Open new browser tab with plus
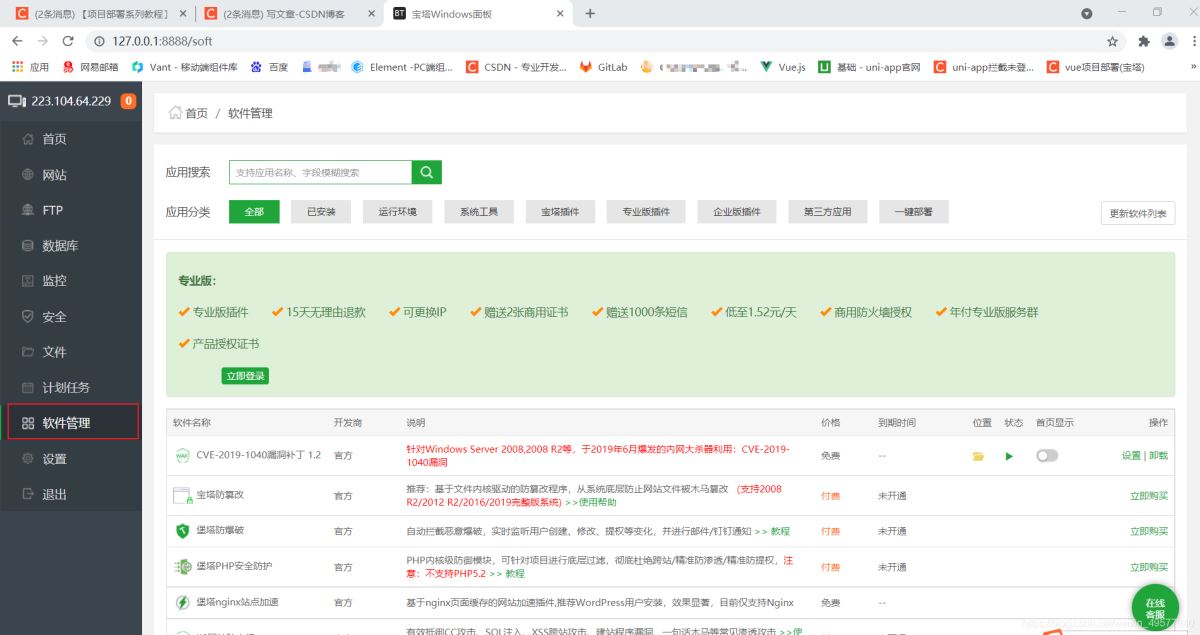This screenshot has height=635, width=1200. [590, 13]
